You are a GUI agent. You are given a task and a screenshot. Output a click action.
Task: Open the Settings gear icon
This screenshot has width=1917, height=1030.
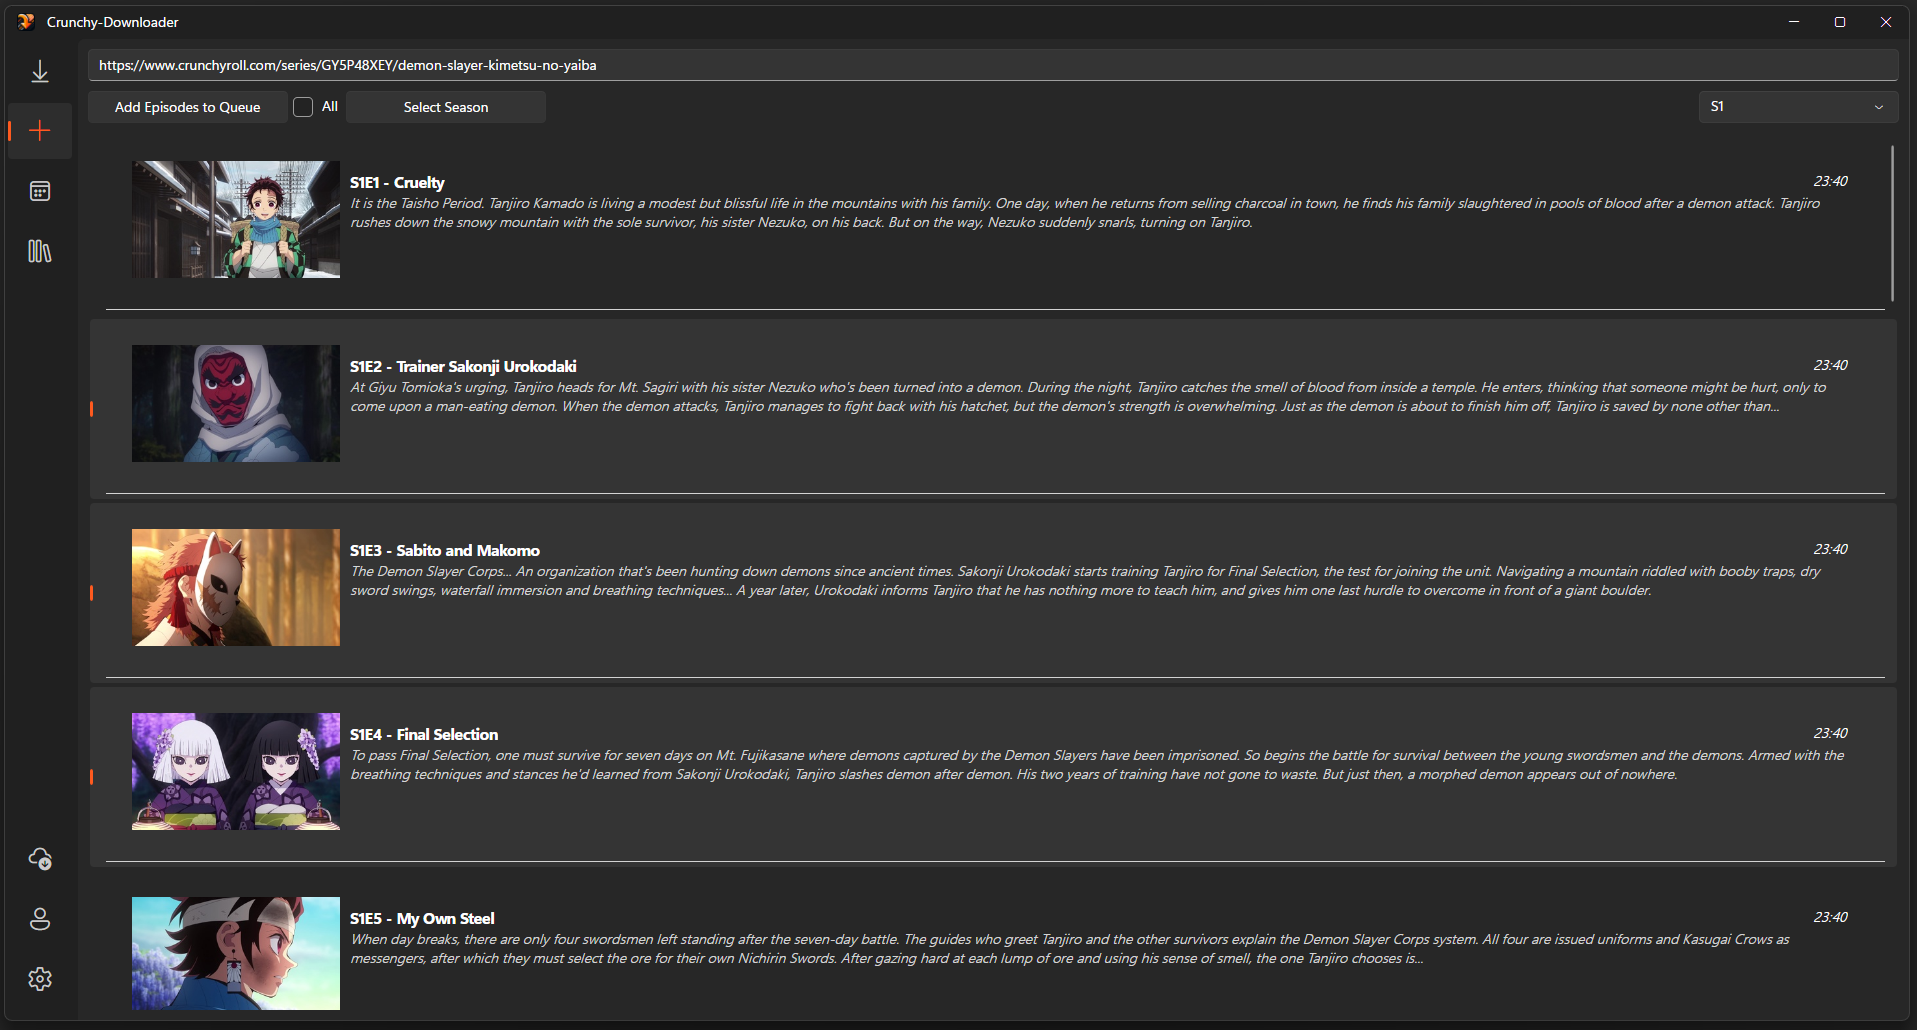click(40, 979)
